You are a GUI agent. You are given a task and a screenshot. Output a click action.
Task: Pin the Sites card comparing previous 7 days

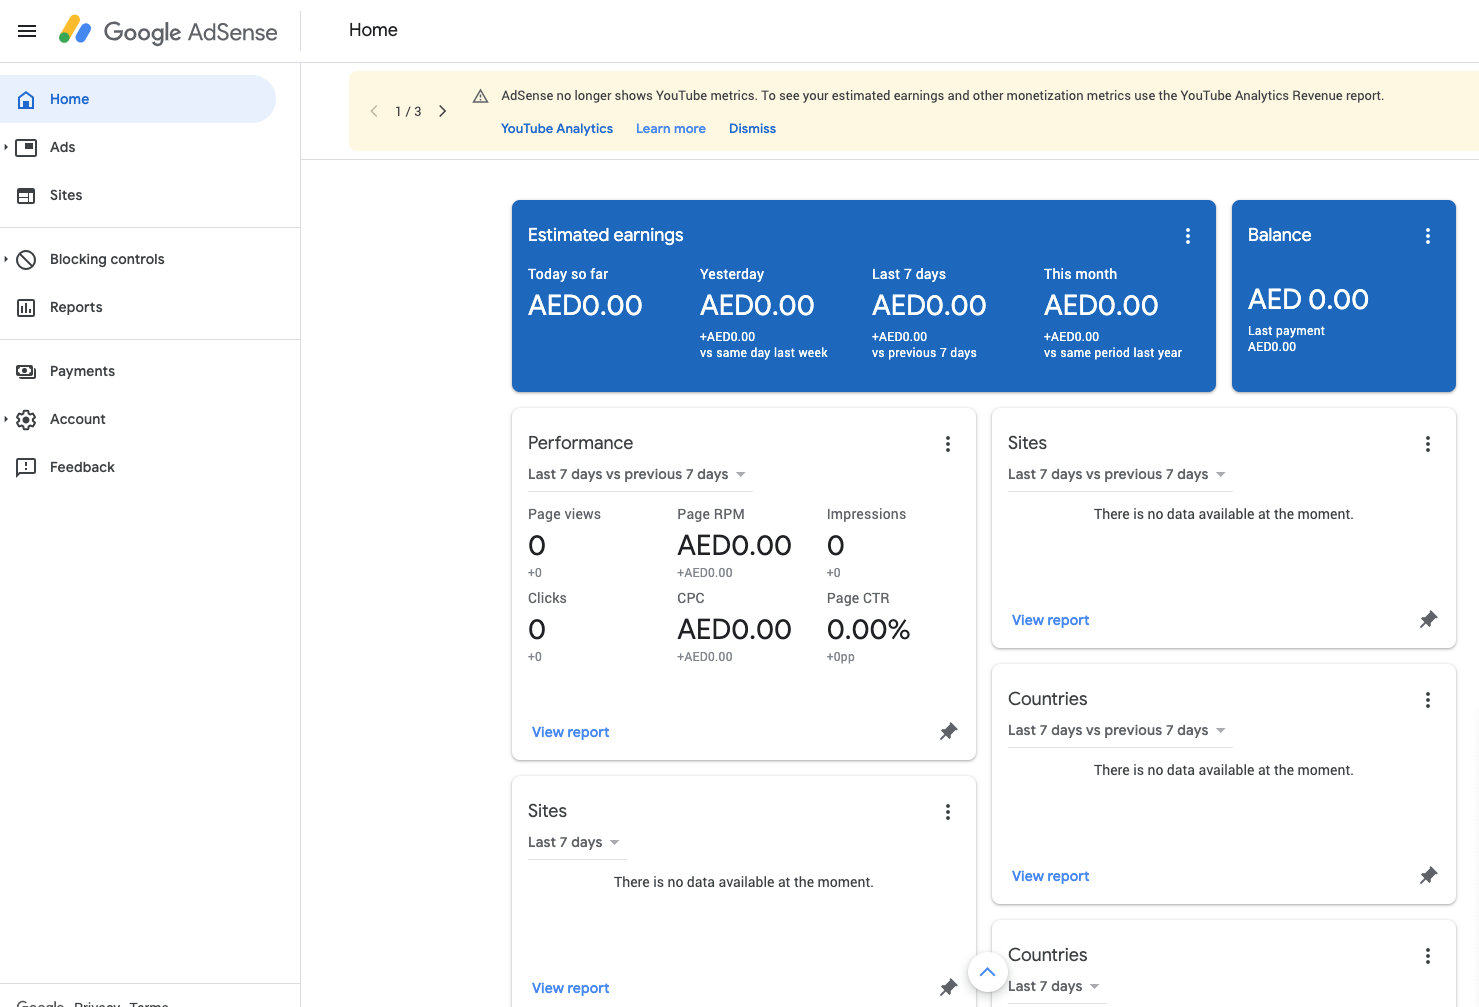click(x=1428, y=620)
